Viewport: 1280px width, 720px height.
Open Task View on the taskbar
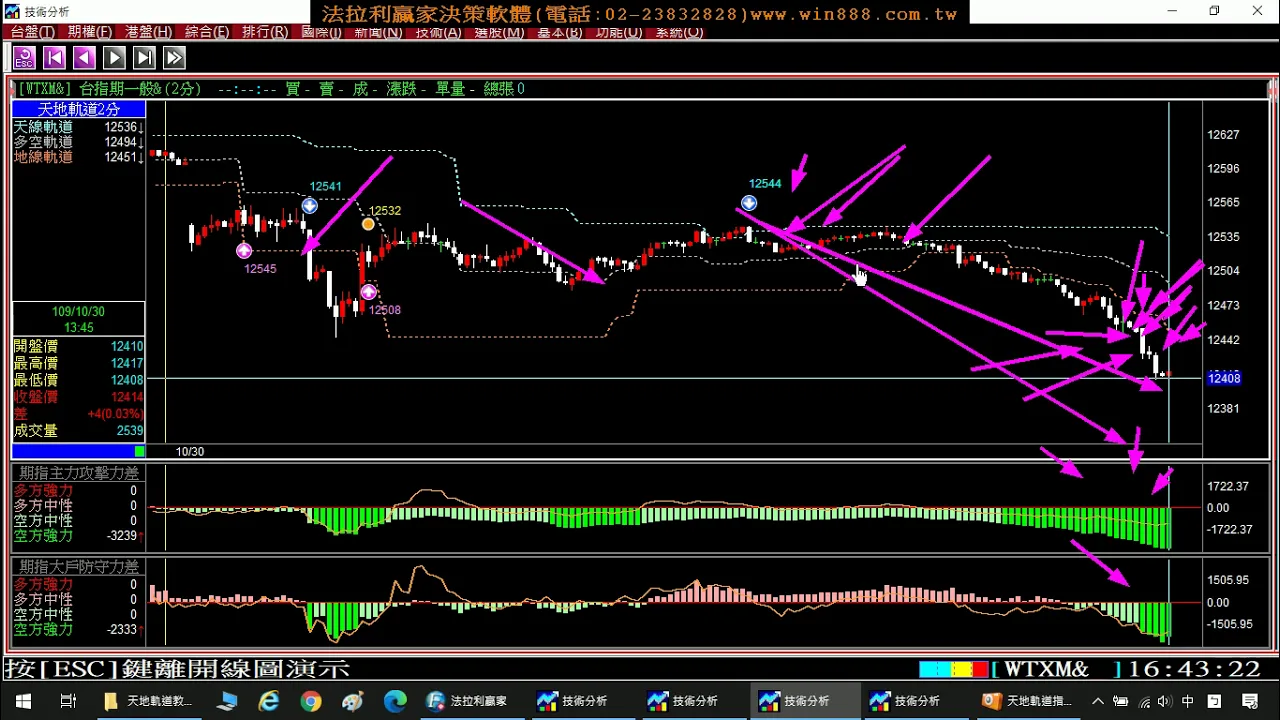click(68, 701)
